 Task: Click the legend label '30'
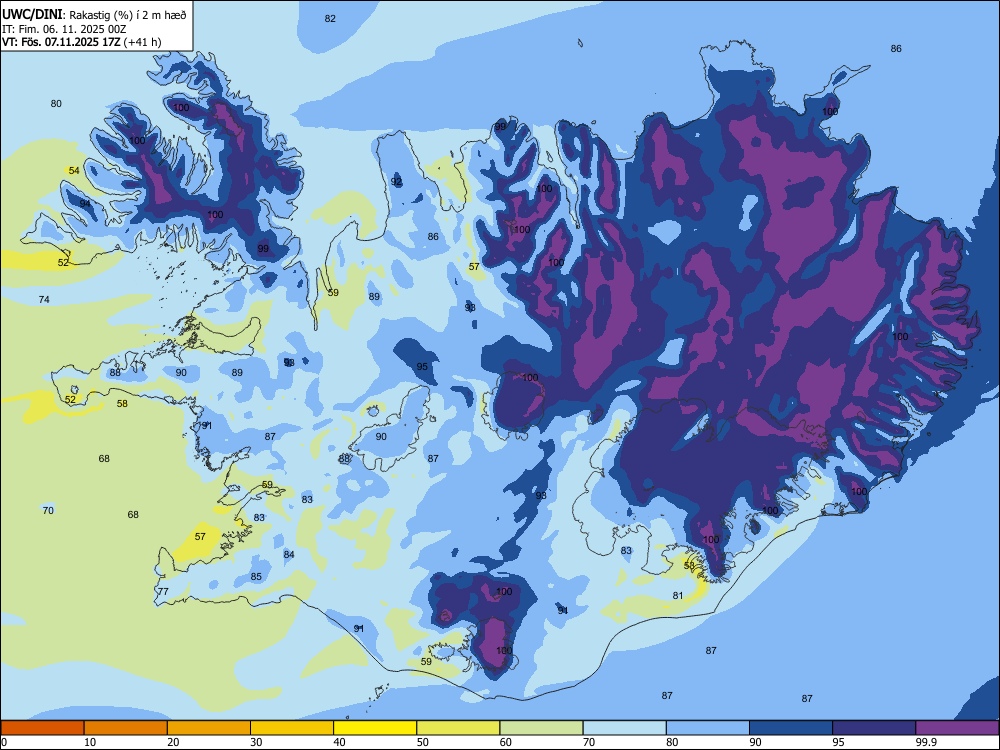pos(256,742)
